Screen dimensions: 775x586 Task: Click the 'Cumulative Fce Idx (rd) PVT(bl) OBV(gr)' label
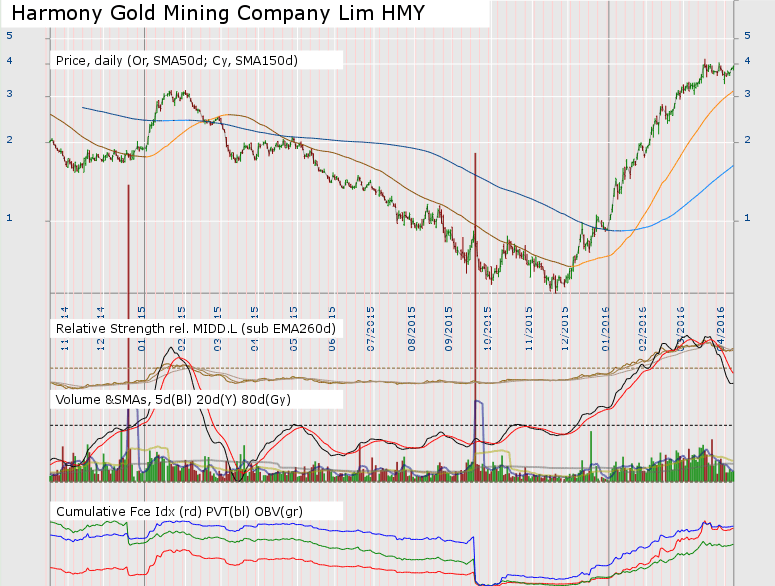click(179, 511)
